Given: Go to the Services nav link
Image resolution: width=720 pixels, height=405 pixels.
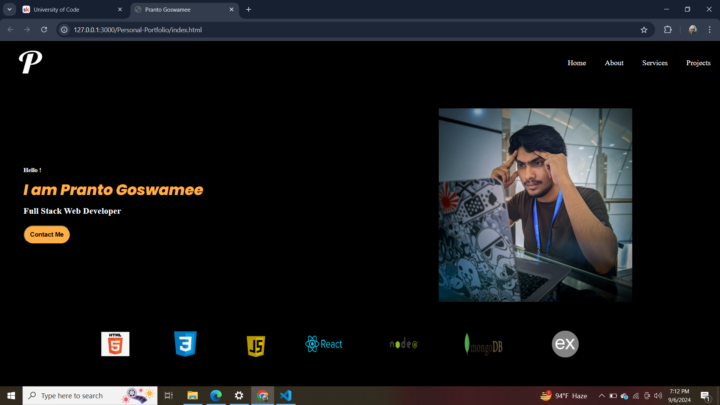Looking at the screenshot, I should [x=654, y=63].
